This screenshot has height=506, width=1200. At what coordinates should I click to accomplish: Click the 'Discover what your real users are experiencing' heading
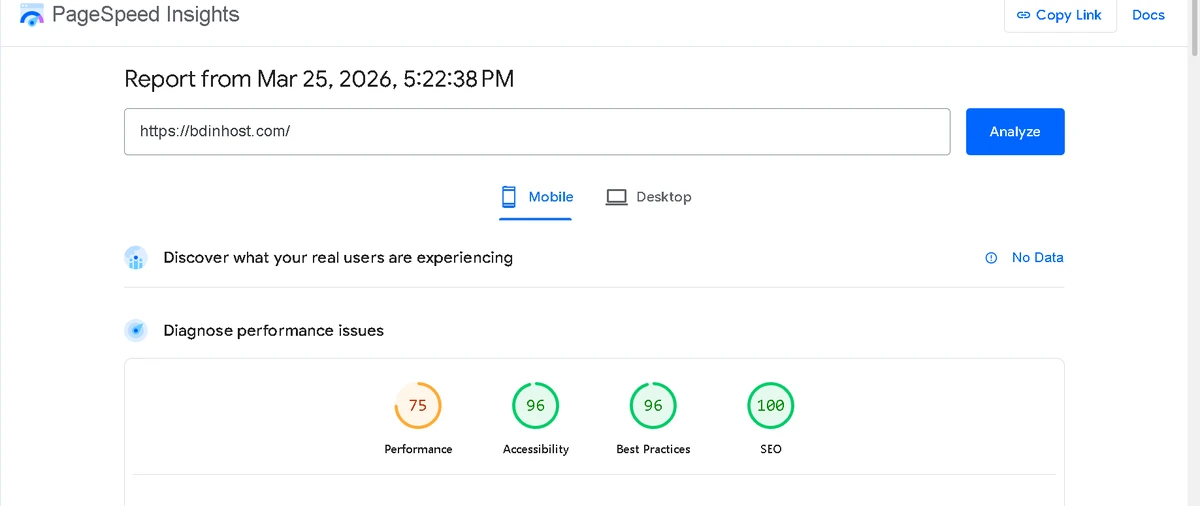[338, 258]
